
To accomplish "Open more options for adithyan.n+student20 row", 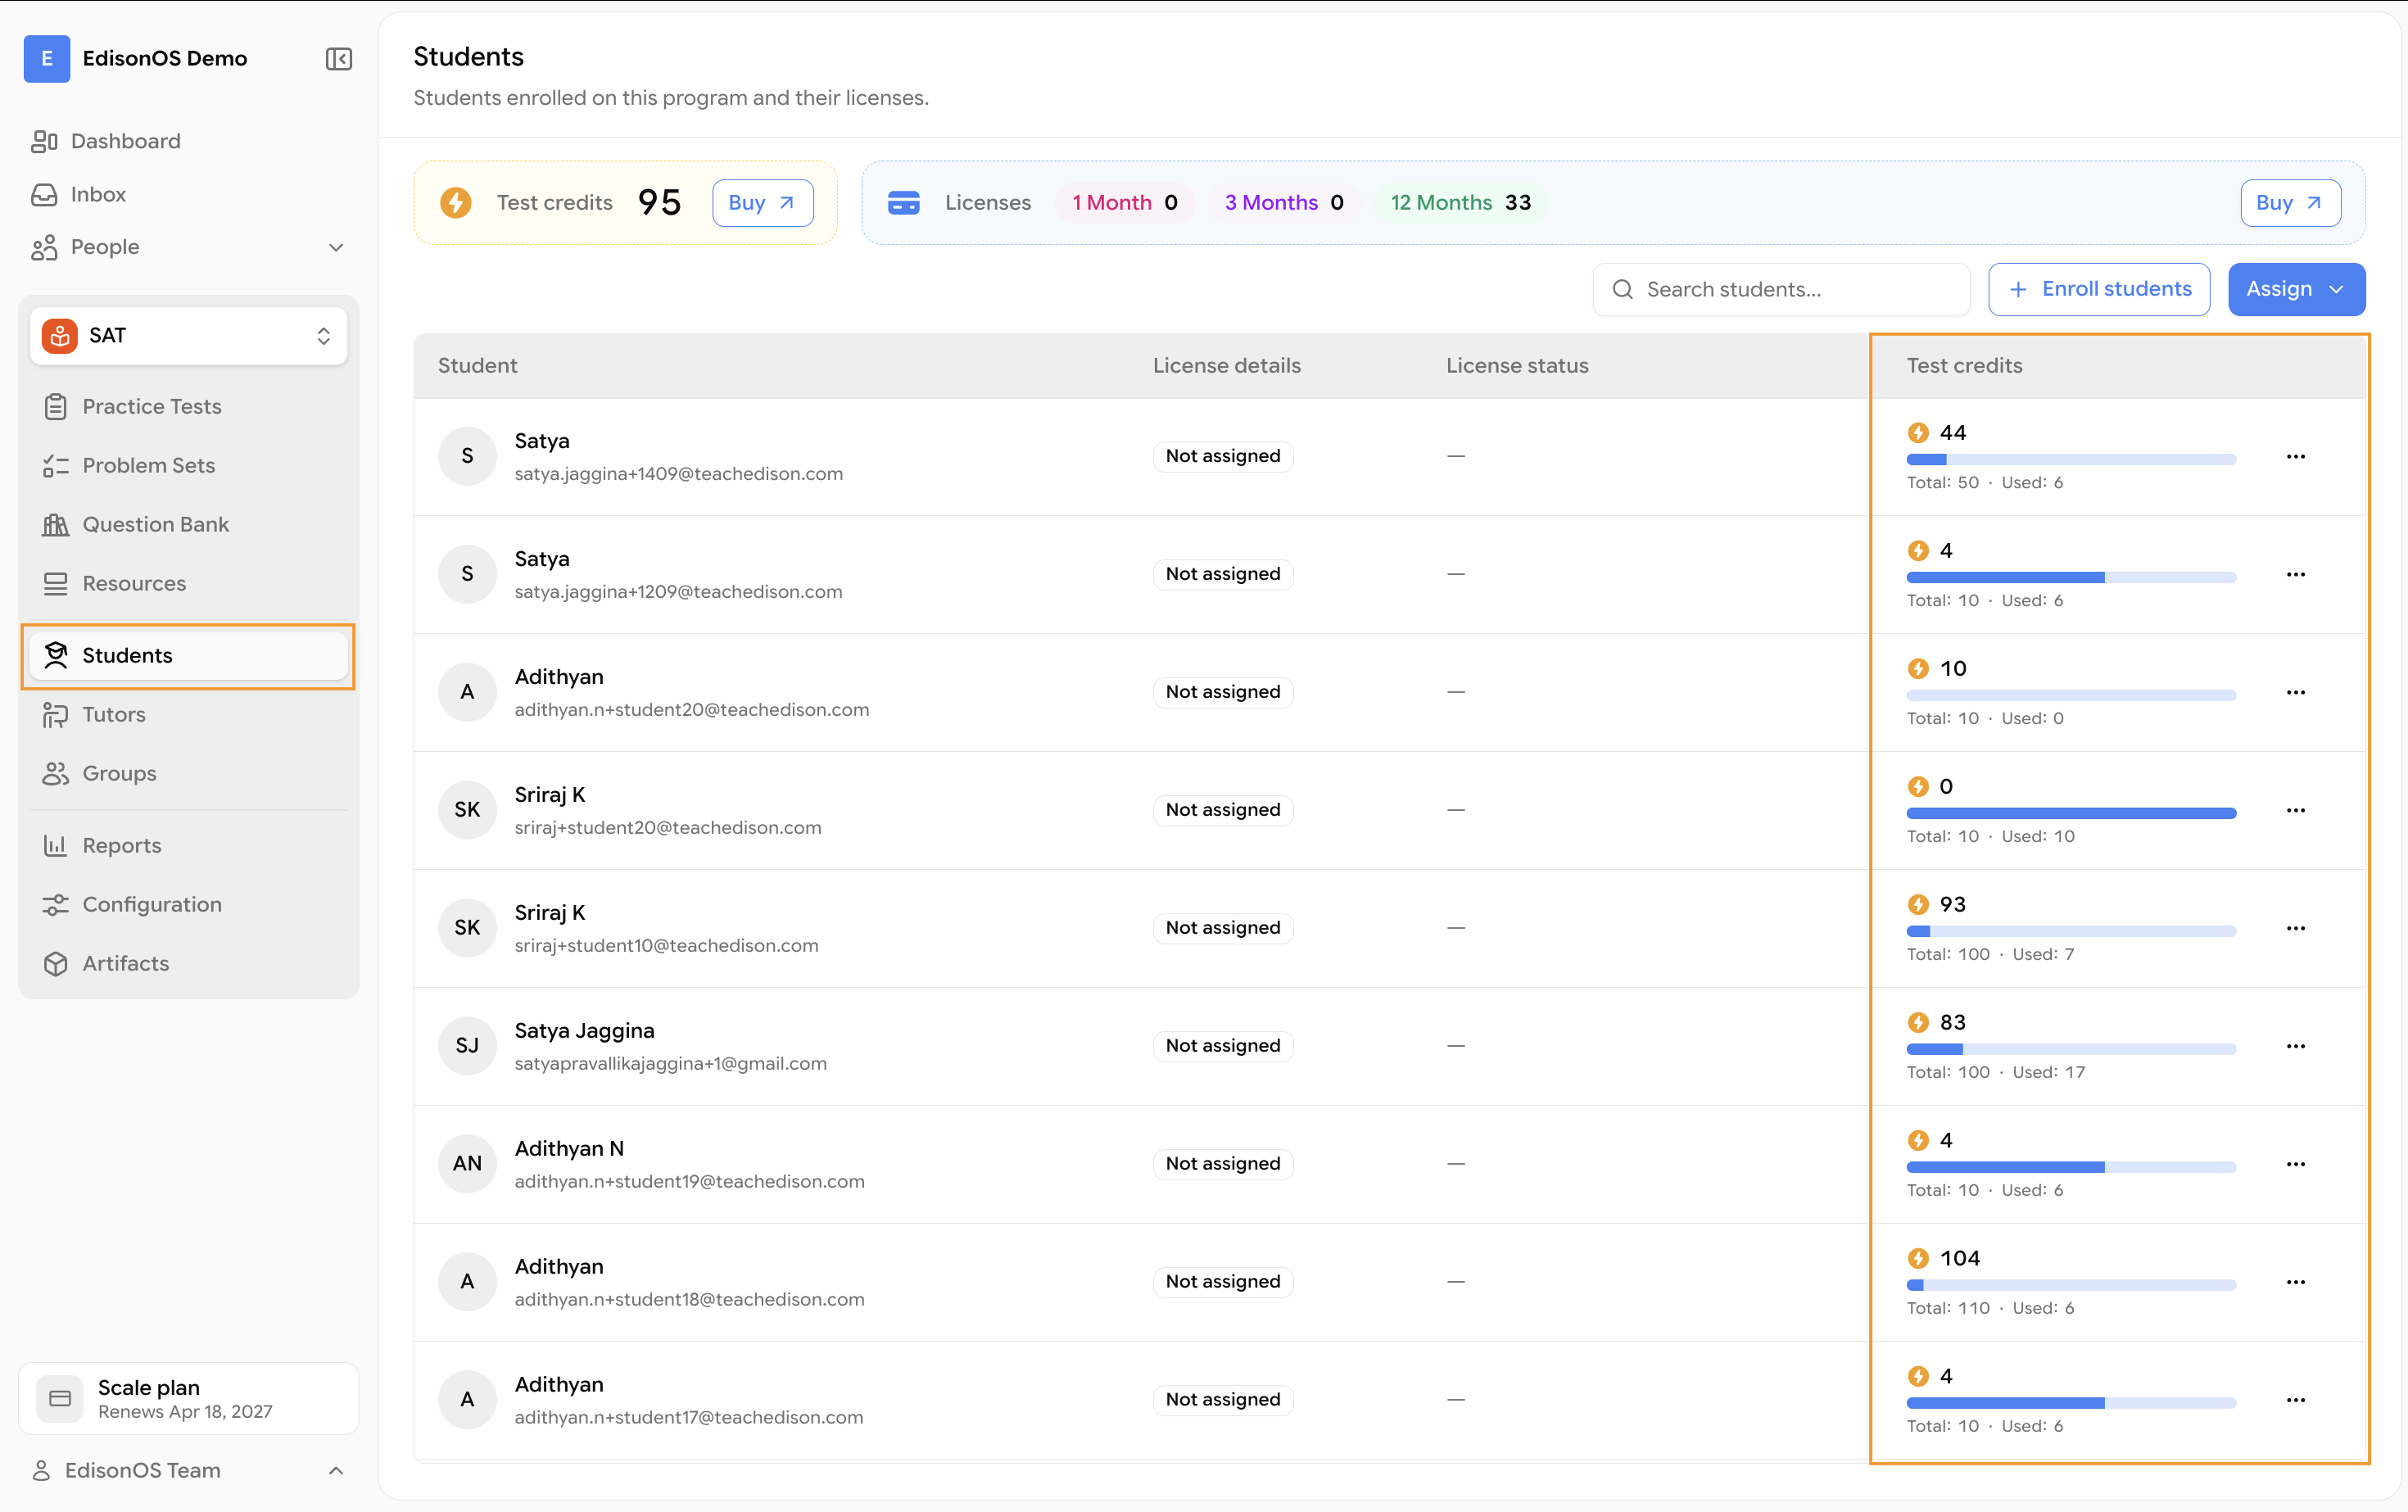I will tap(2295, 692).
